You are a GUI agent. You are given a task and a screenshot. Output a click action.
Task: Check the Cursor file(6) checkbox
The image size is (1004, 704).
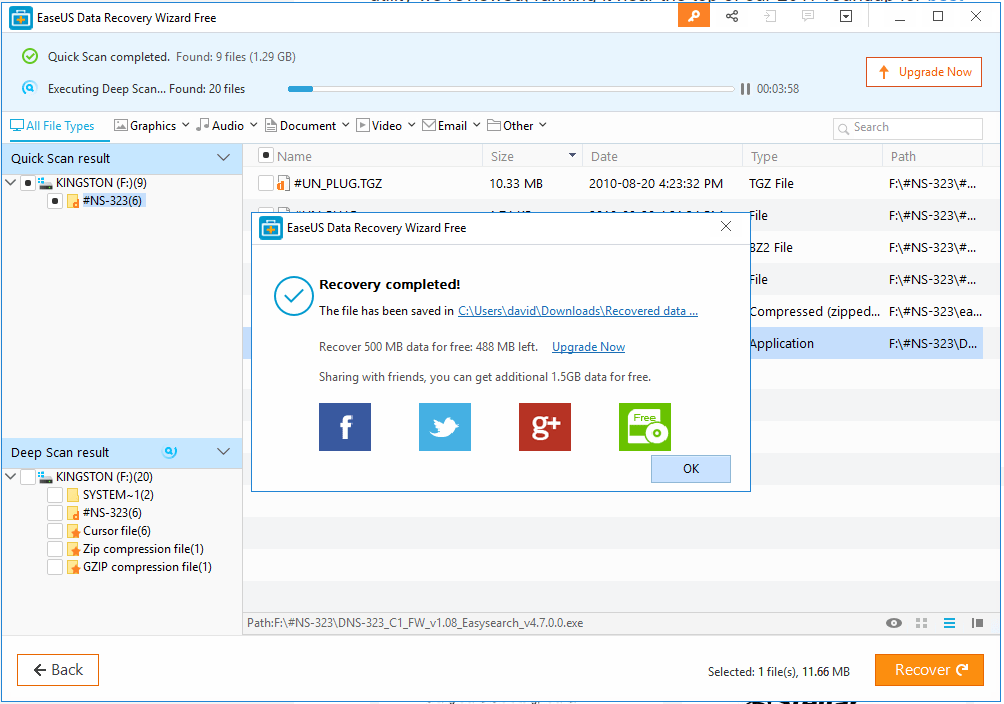point(55,531)
